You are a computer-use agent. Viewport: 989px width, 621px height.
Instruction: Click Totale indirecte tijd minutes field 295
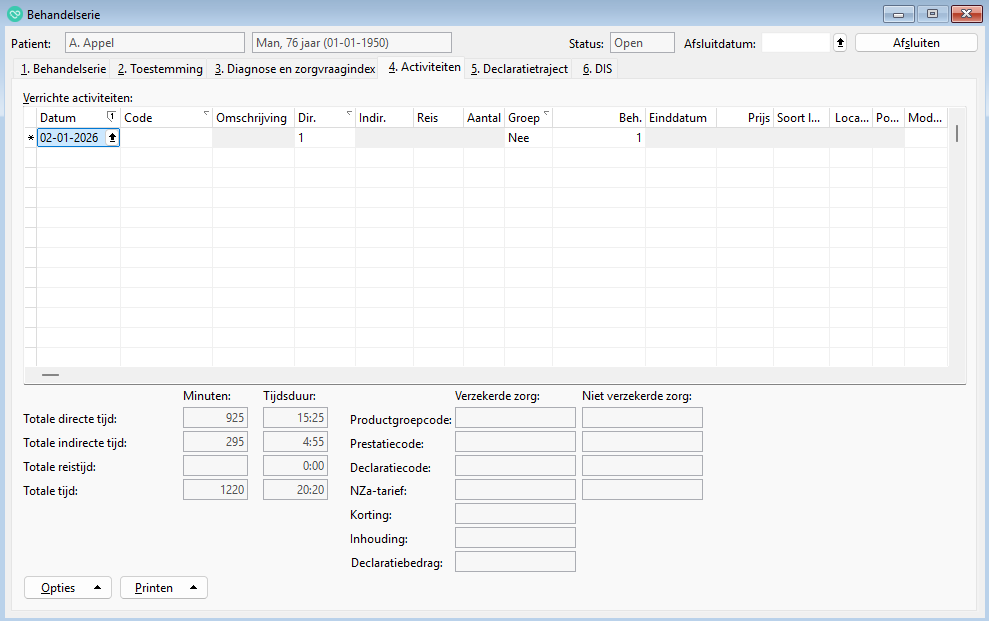pos(215,441)
